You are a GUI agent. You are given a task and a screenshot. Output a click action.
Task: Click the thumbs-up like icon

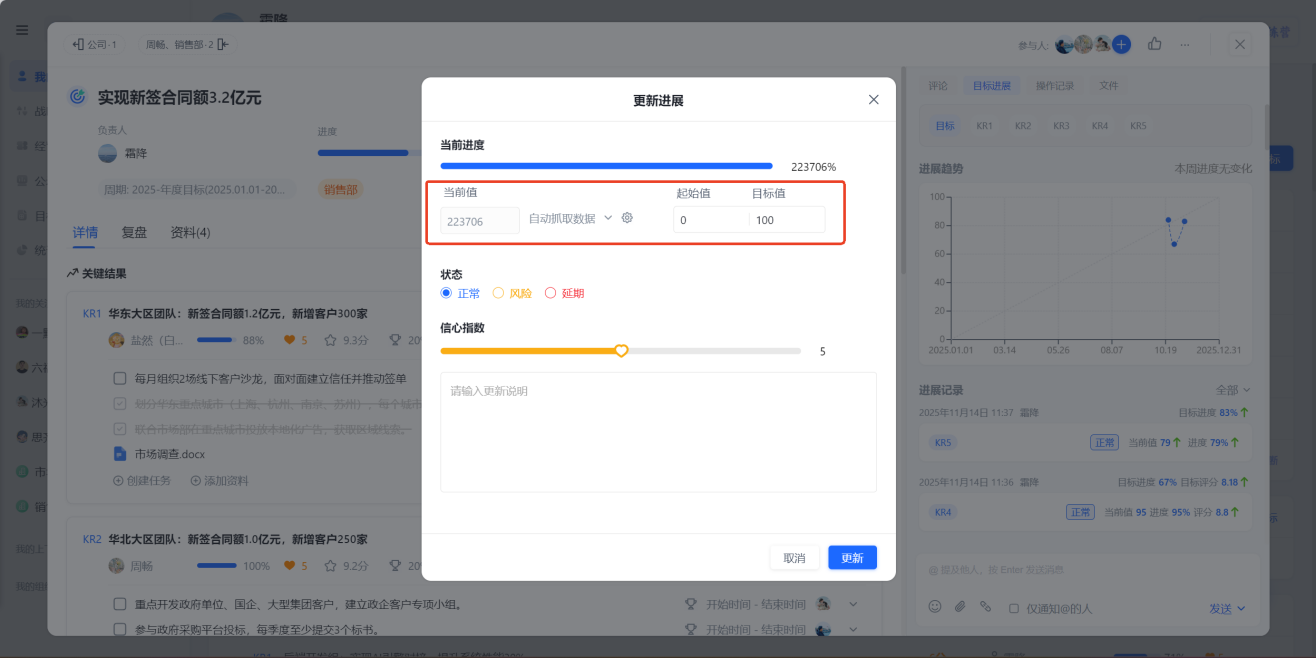(1155, 44)
